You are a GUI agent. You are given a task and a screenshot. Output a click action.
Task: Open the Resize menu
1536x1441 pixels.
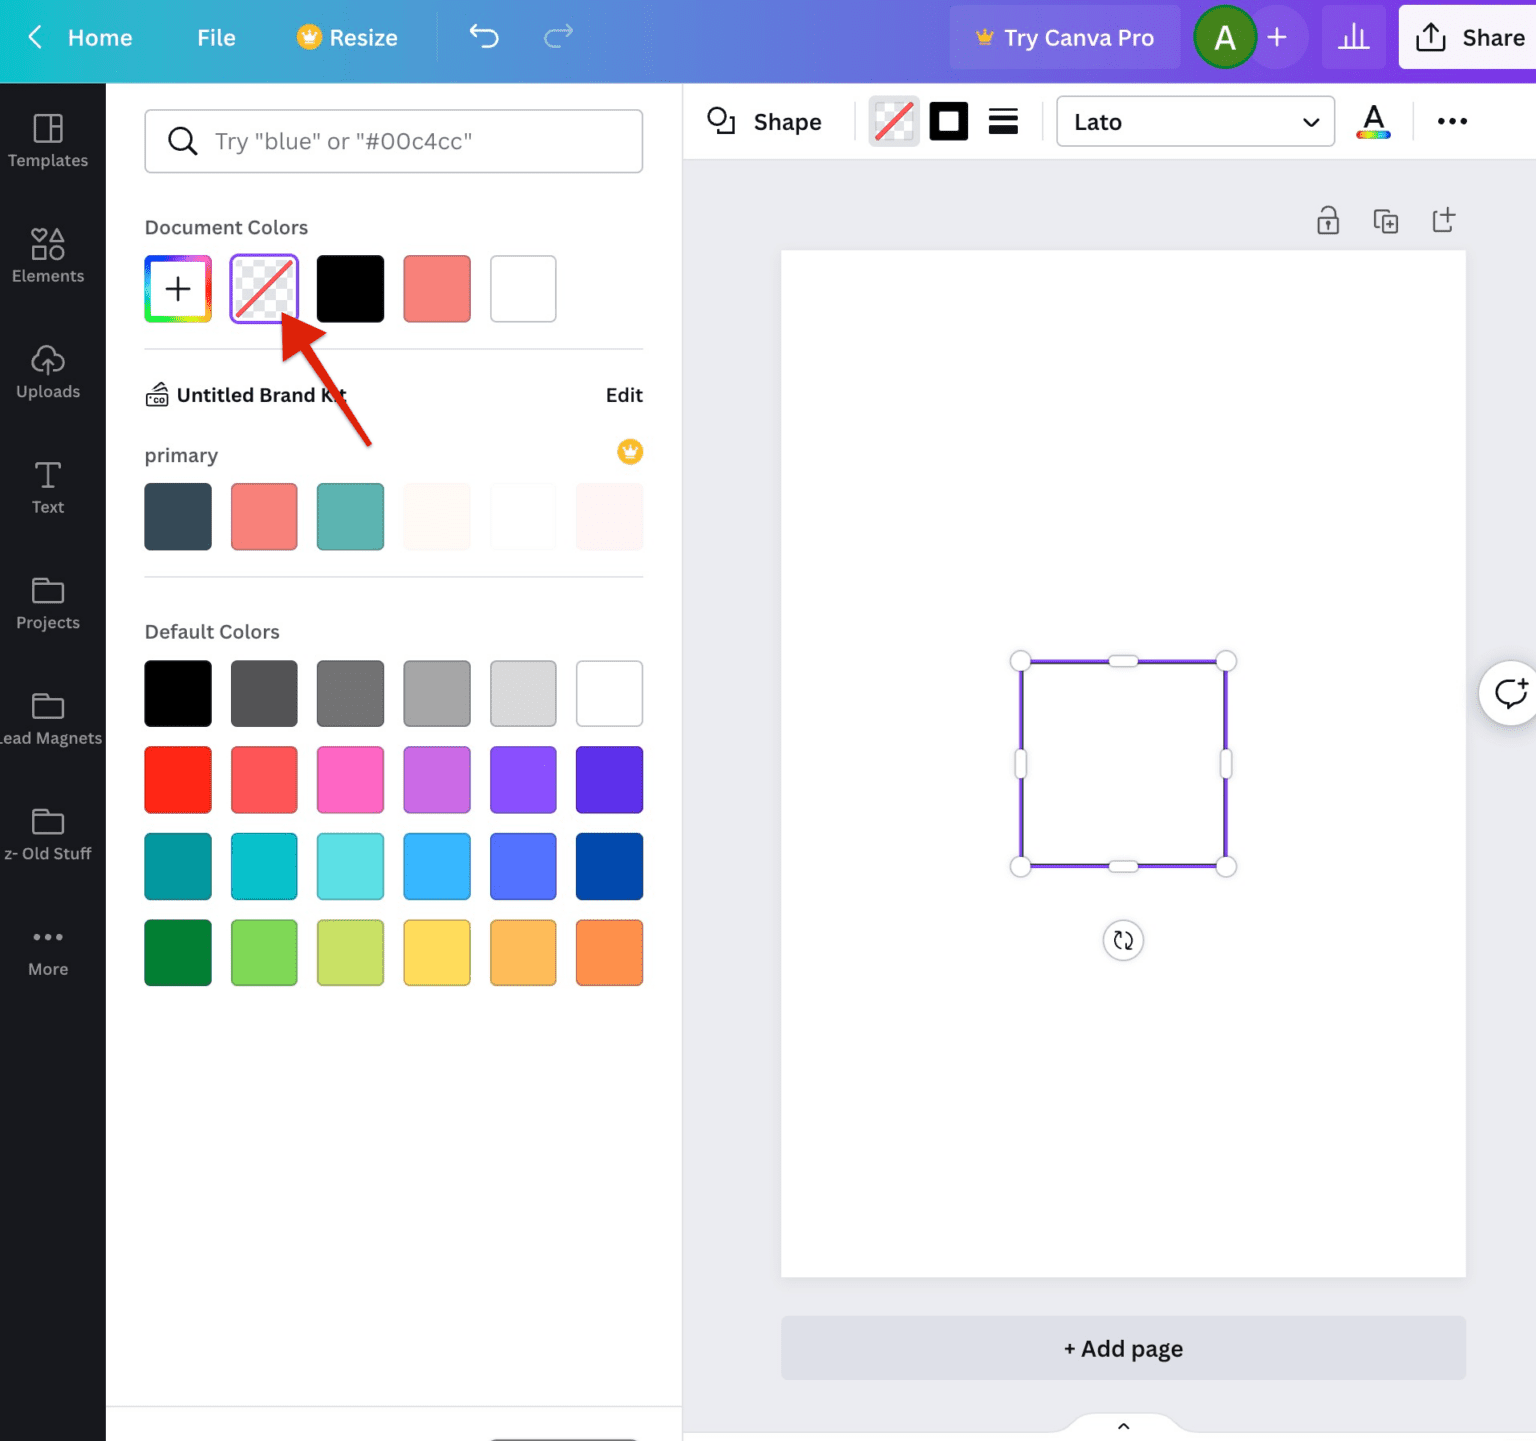tap(346, 37)
